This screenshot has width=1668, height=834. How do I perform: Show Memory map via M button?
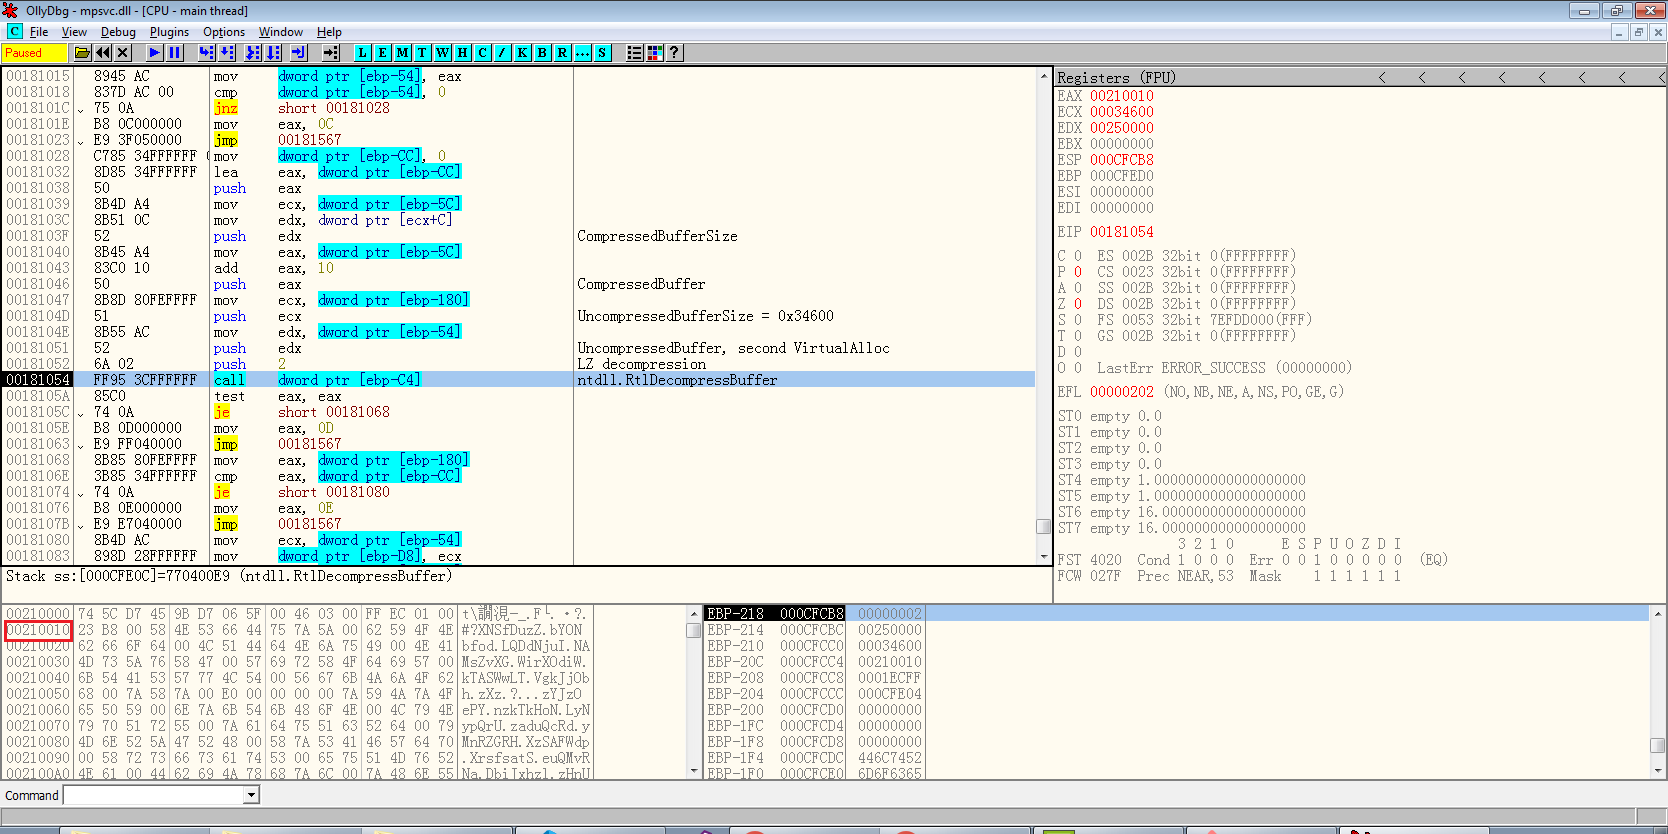click(402, 53)
